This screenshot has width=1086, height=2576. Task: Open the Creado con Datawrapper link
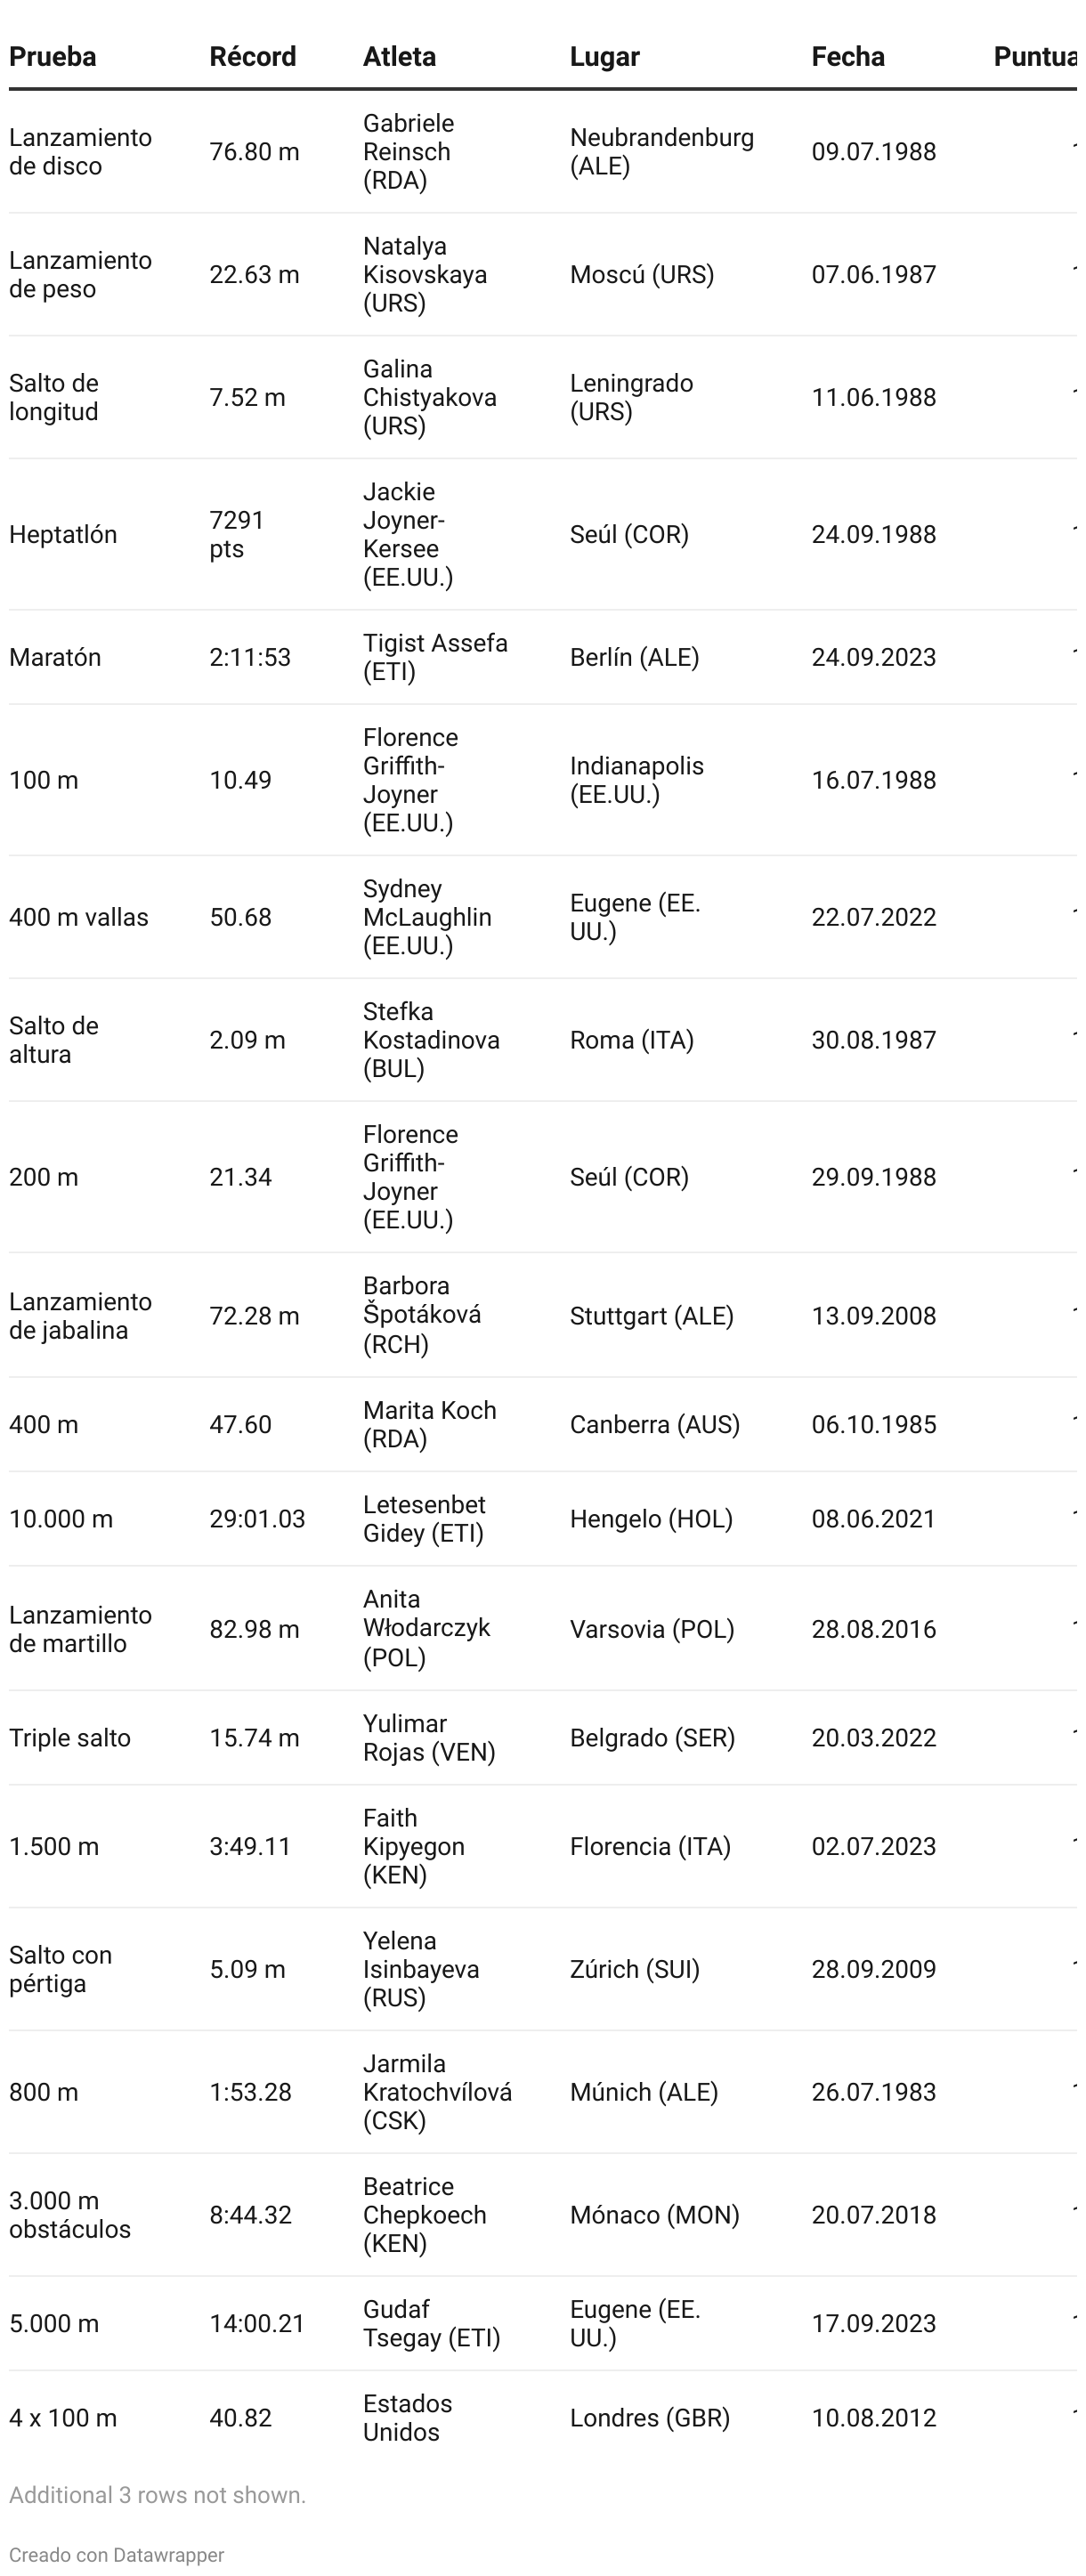(117, 2554)
